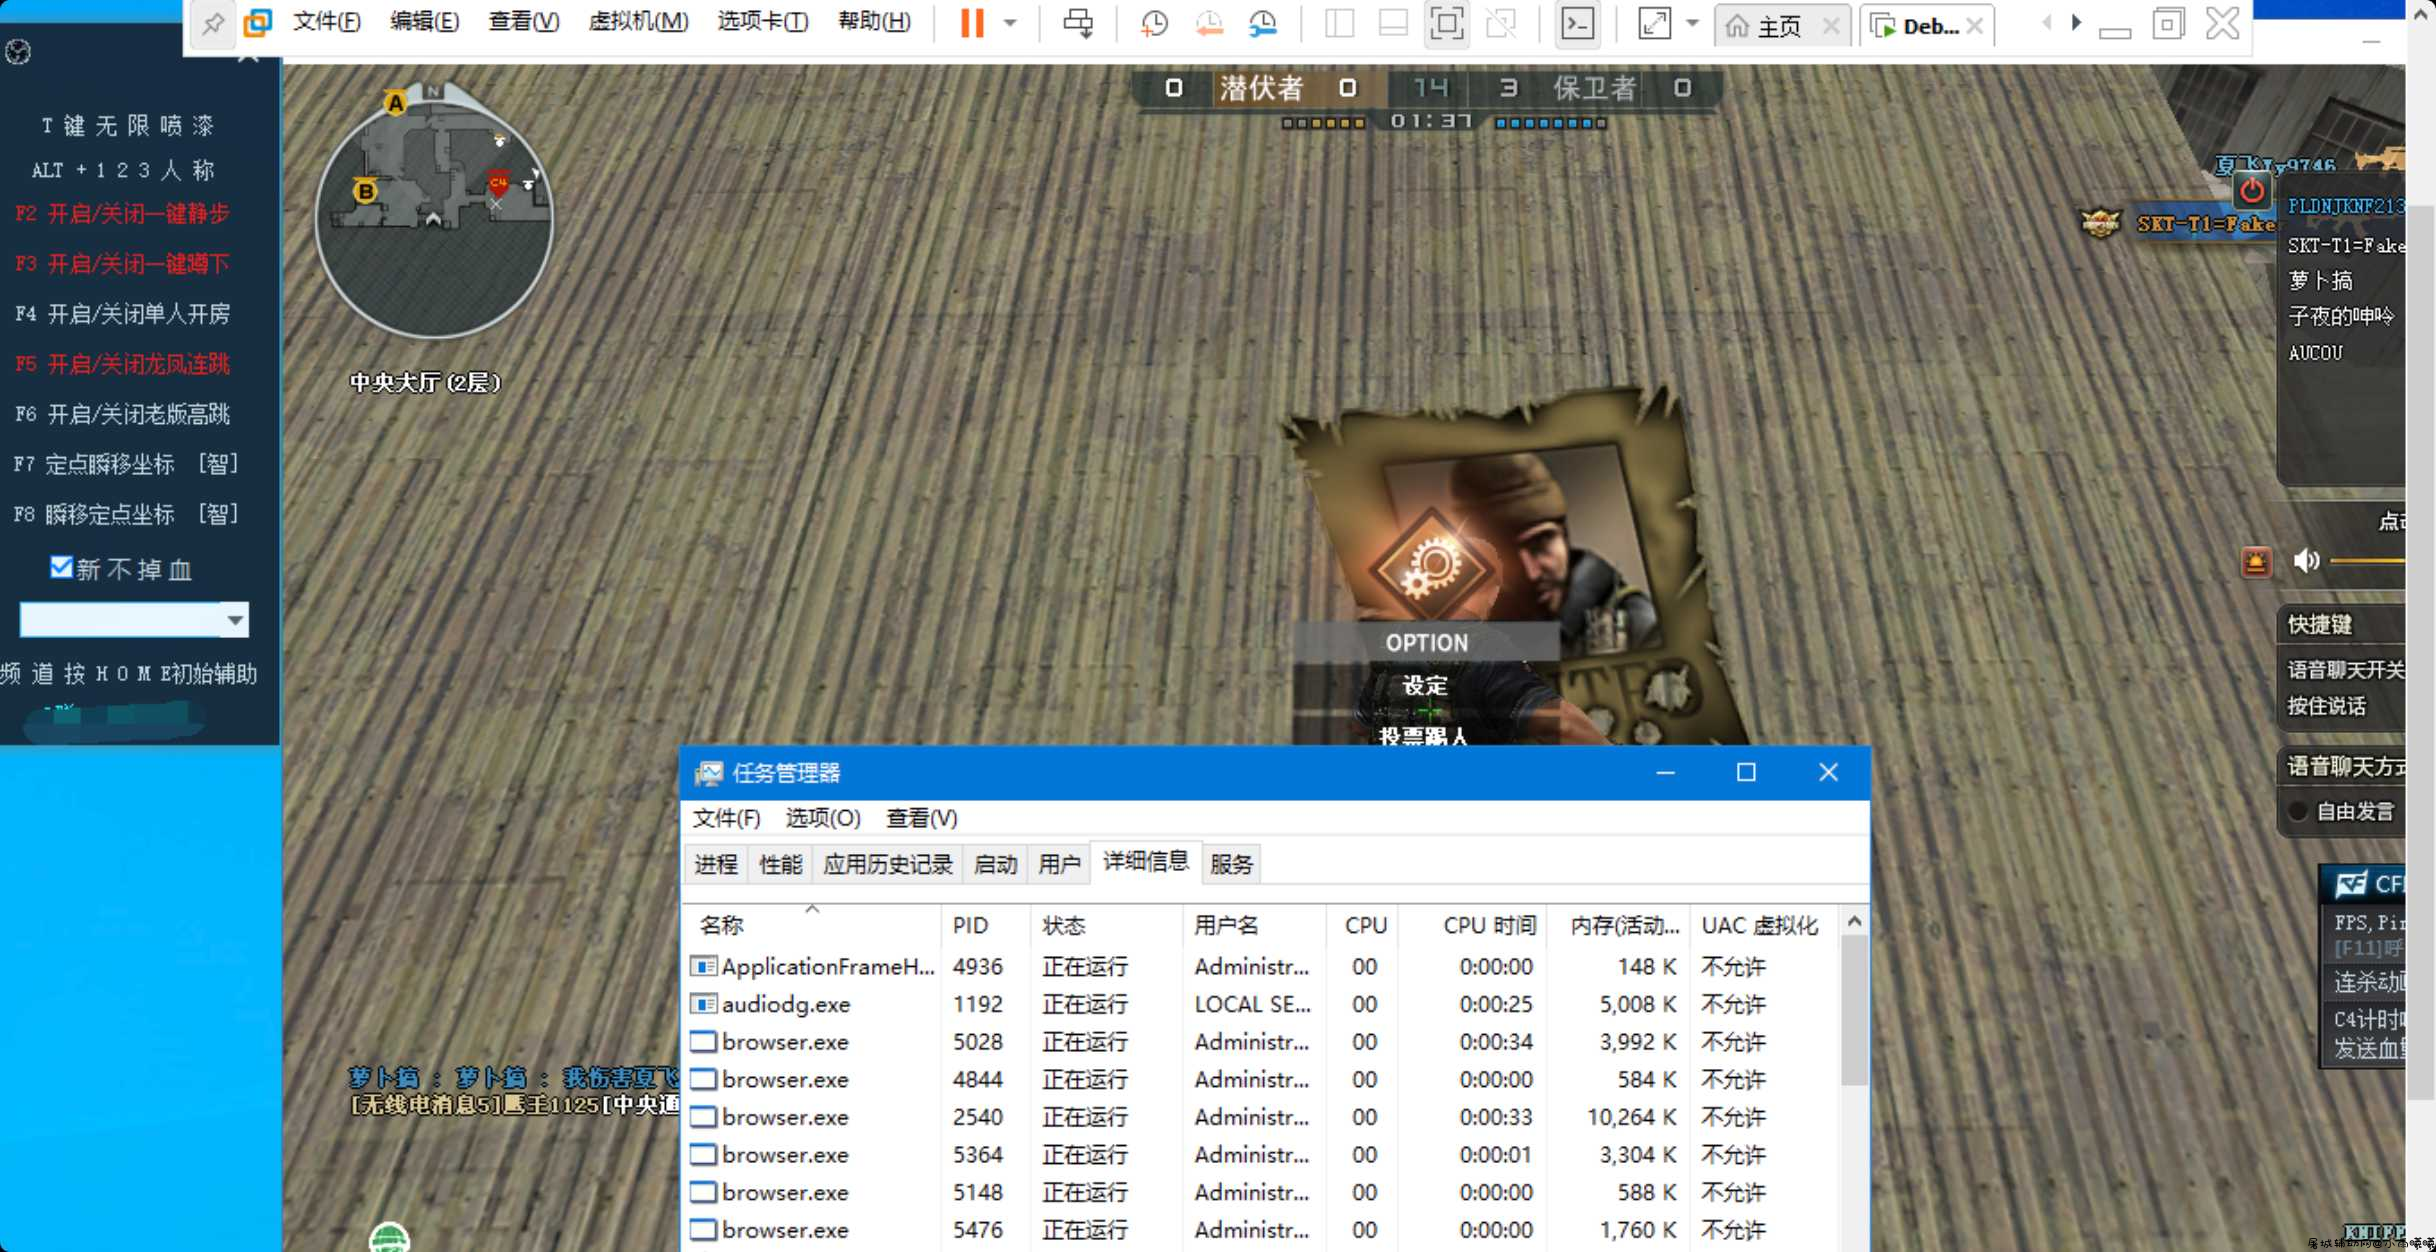
Task: Open the snapshot manager icon
Action: [1263, 23]
